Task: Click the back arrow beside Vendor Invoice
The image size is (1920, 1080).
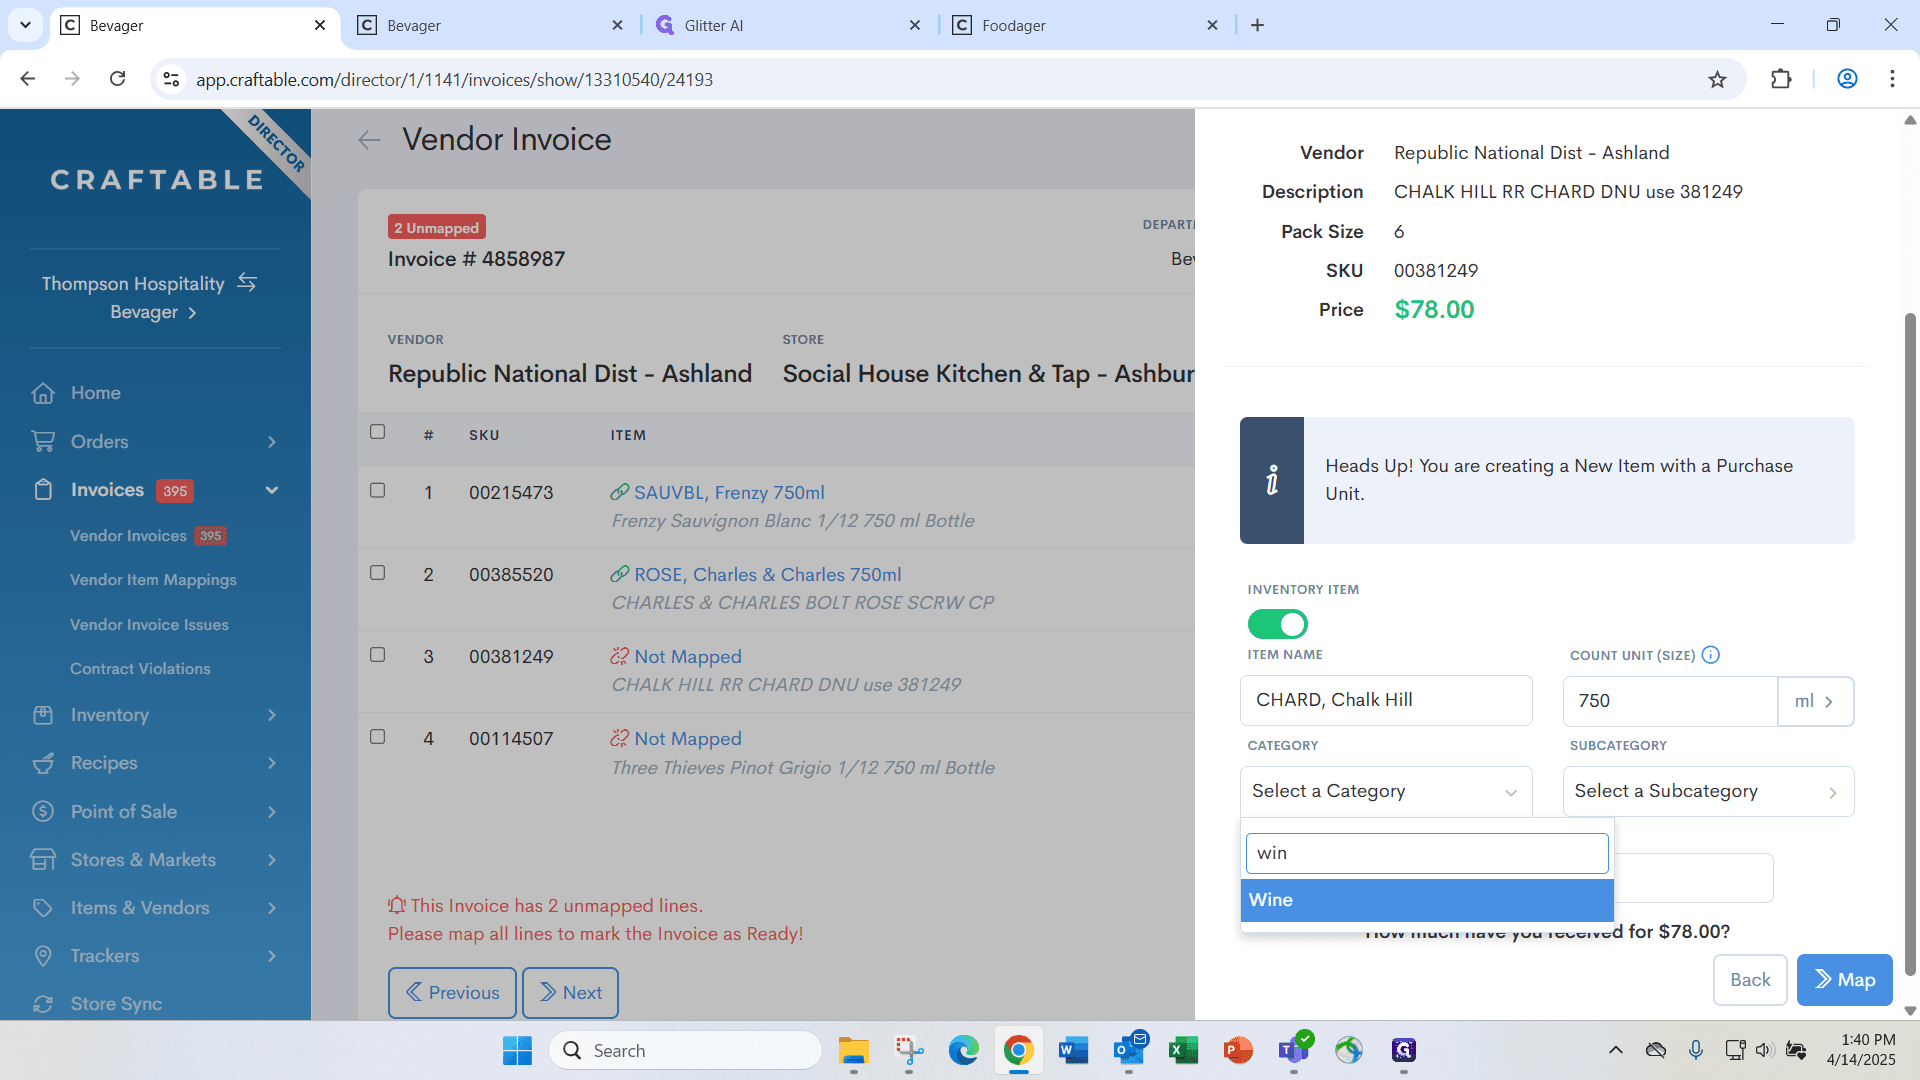Action: point(369,140)
